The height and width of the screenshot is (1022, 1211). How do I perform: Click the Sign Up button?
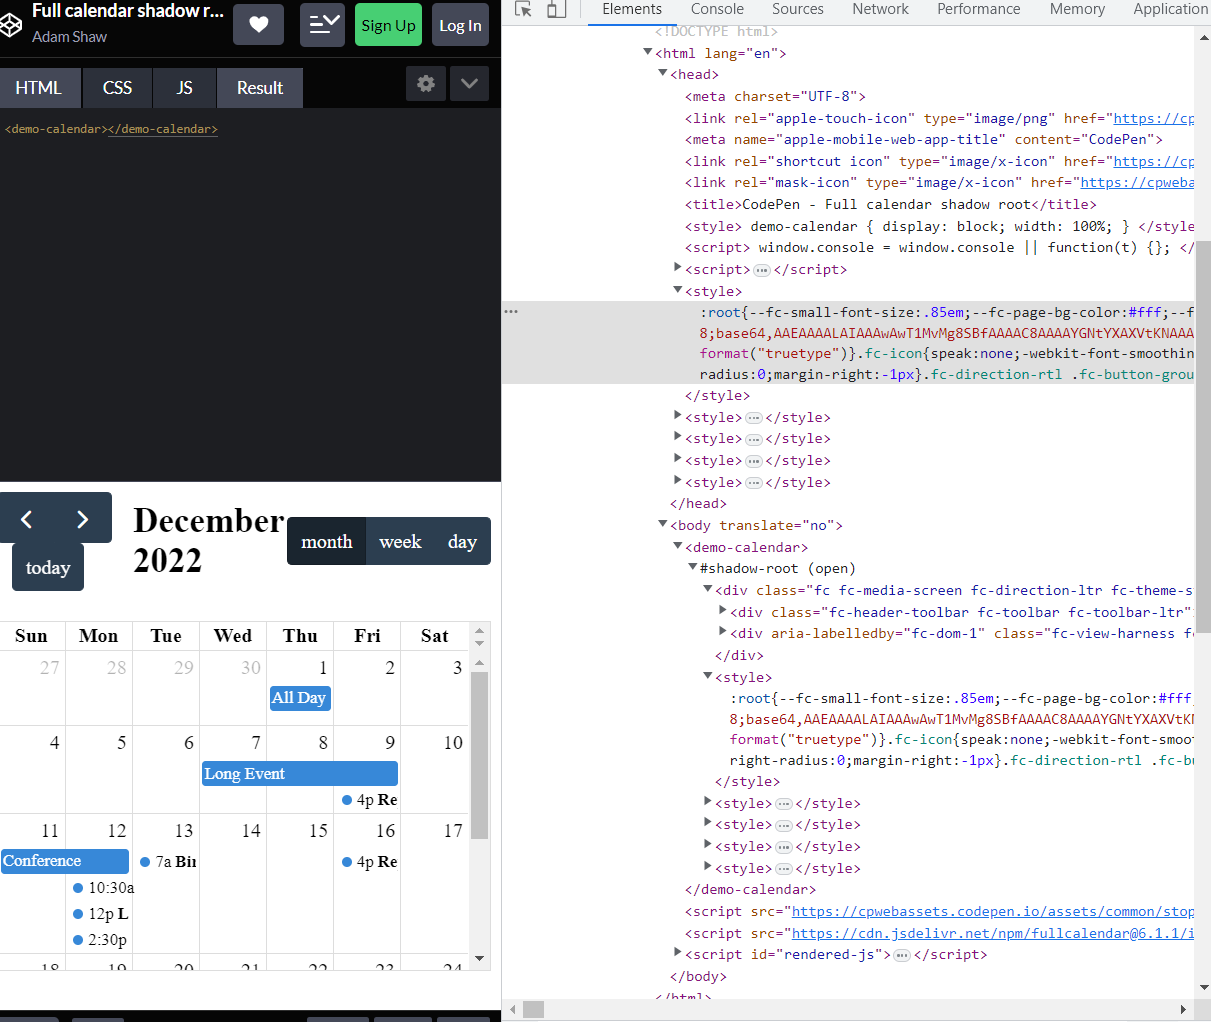pos(388,24)
